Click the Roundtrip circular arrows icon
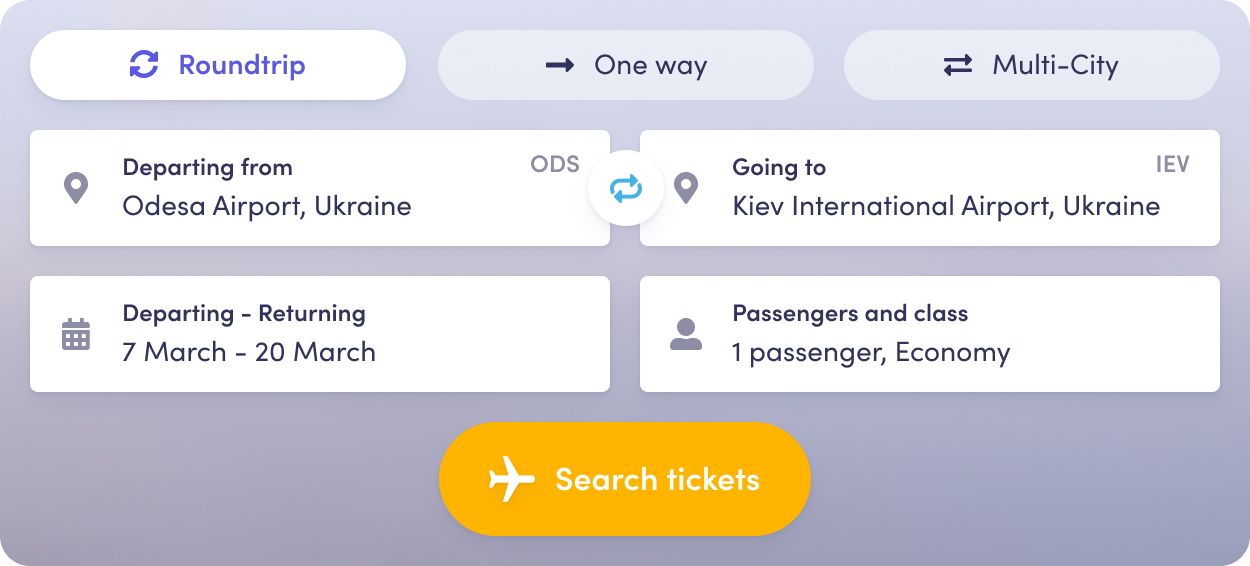1250x566 pixels. (144, 65)
